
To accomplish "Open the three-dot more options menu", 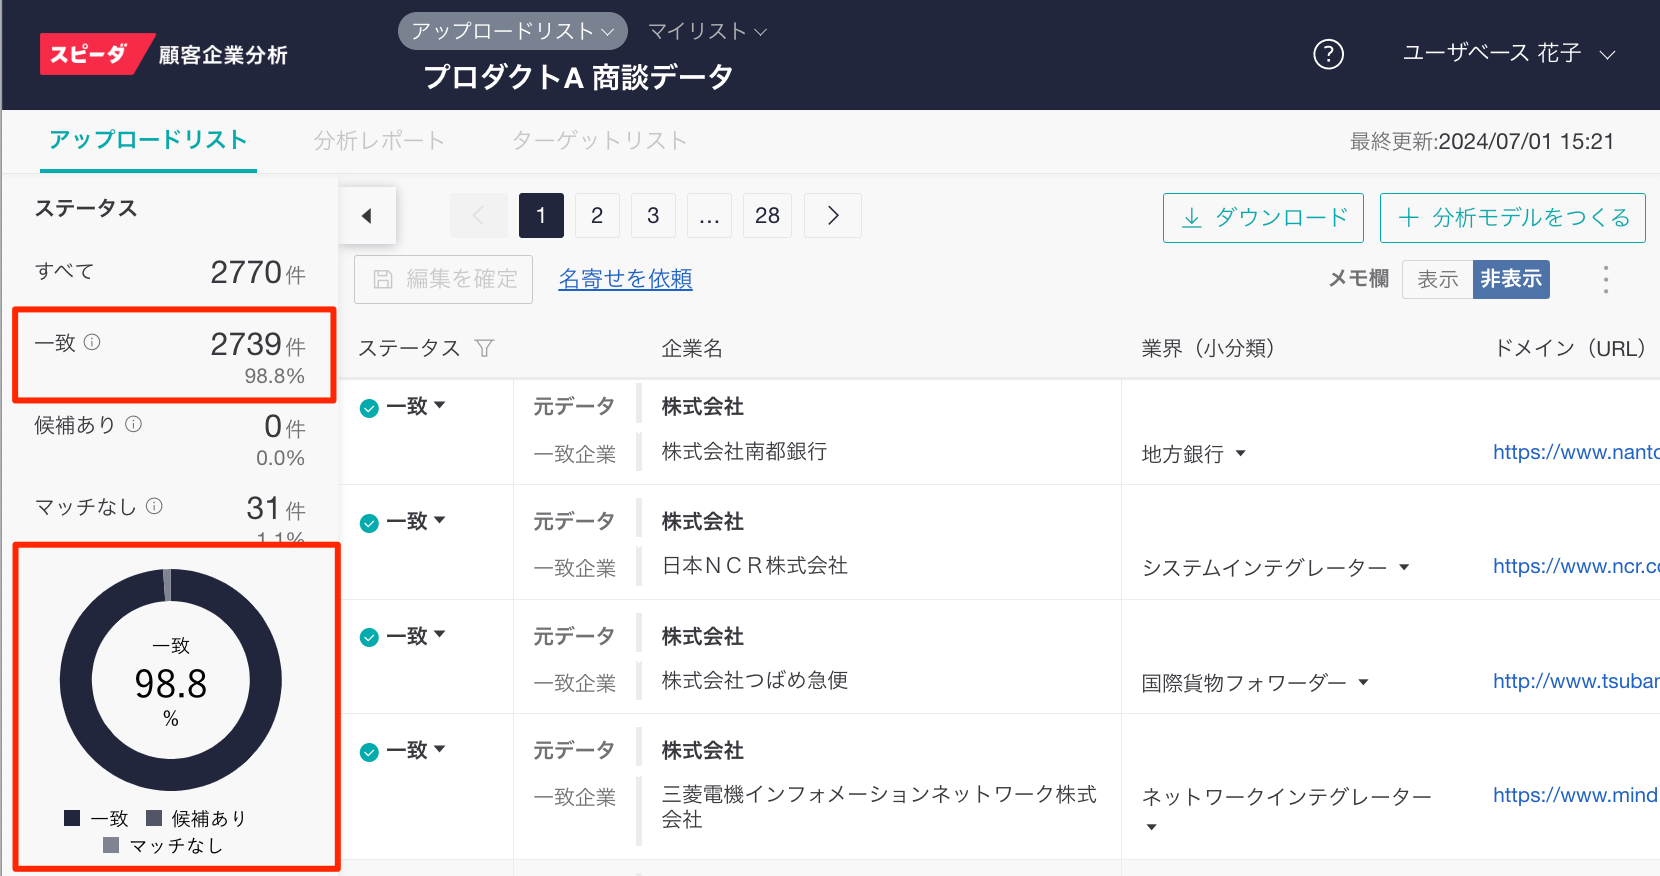I will [x=1605, y=279].
